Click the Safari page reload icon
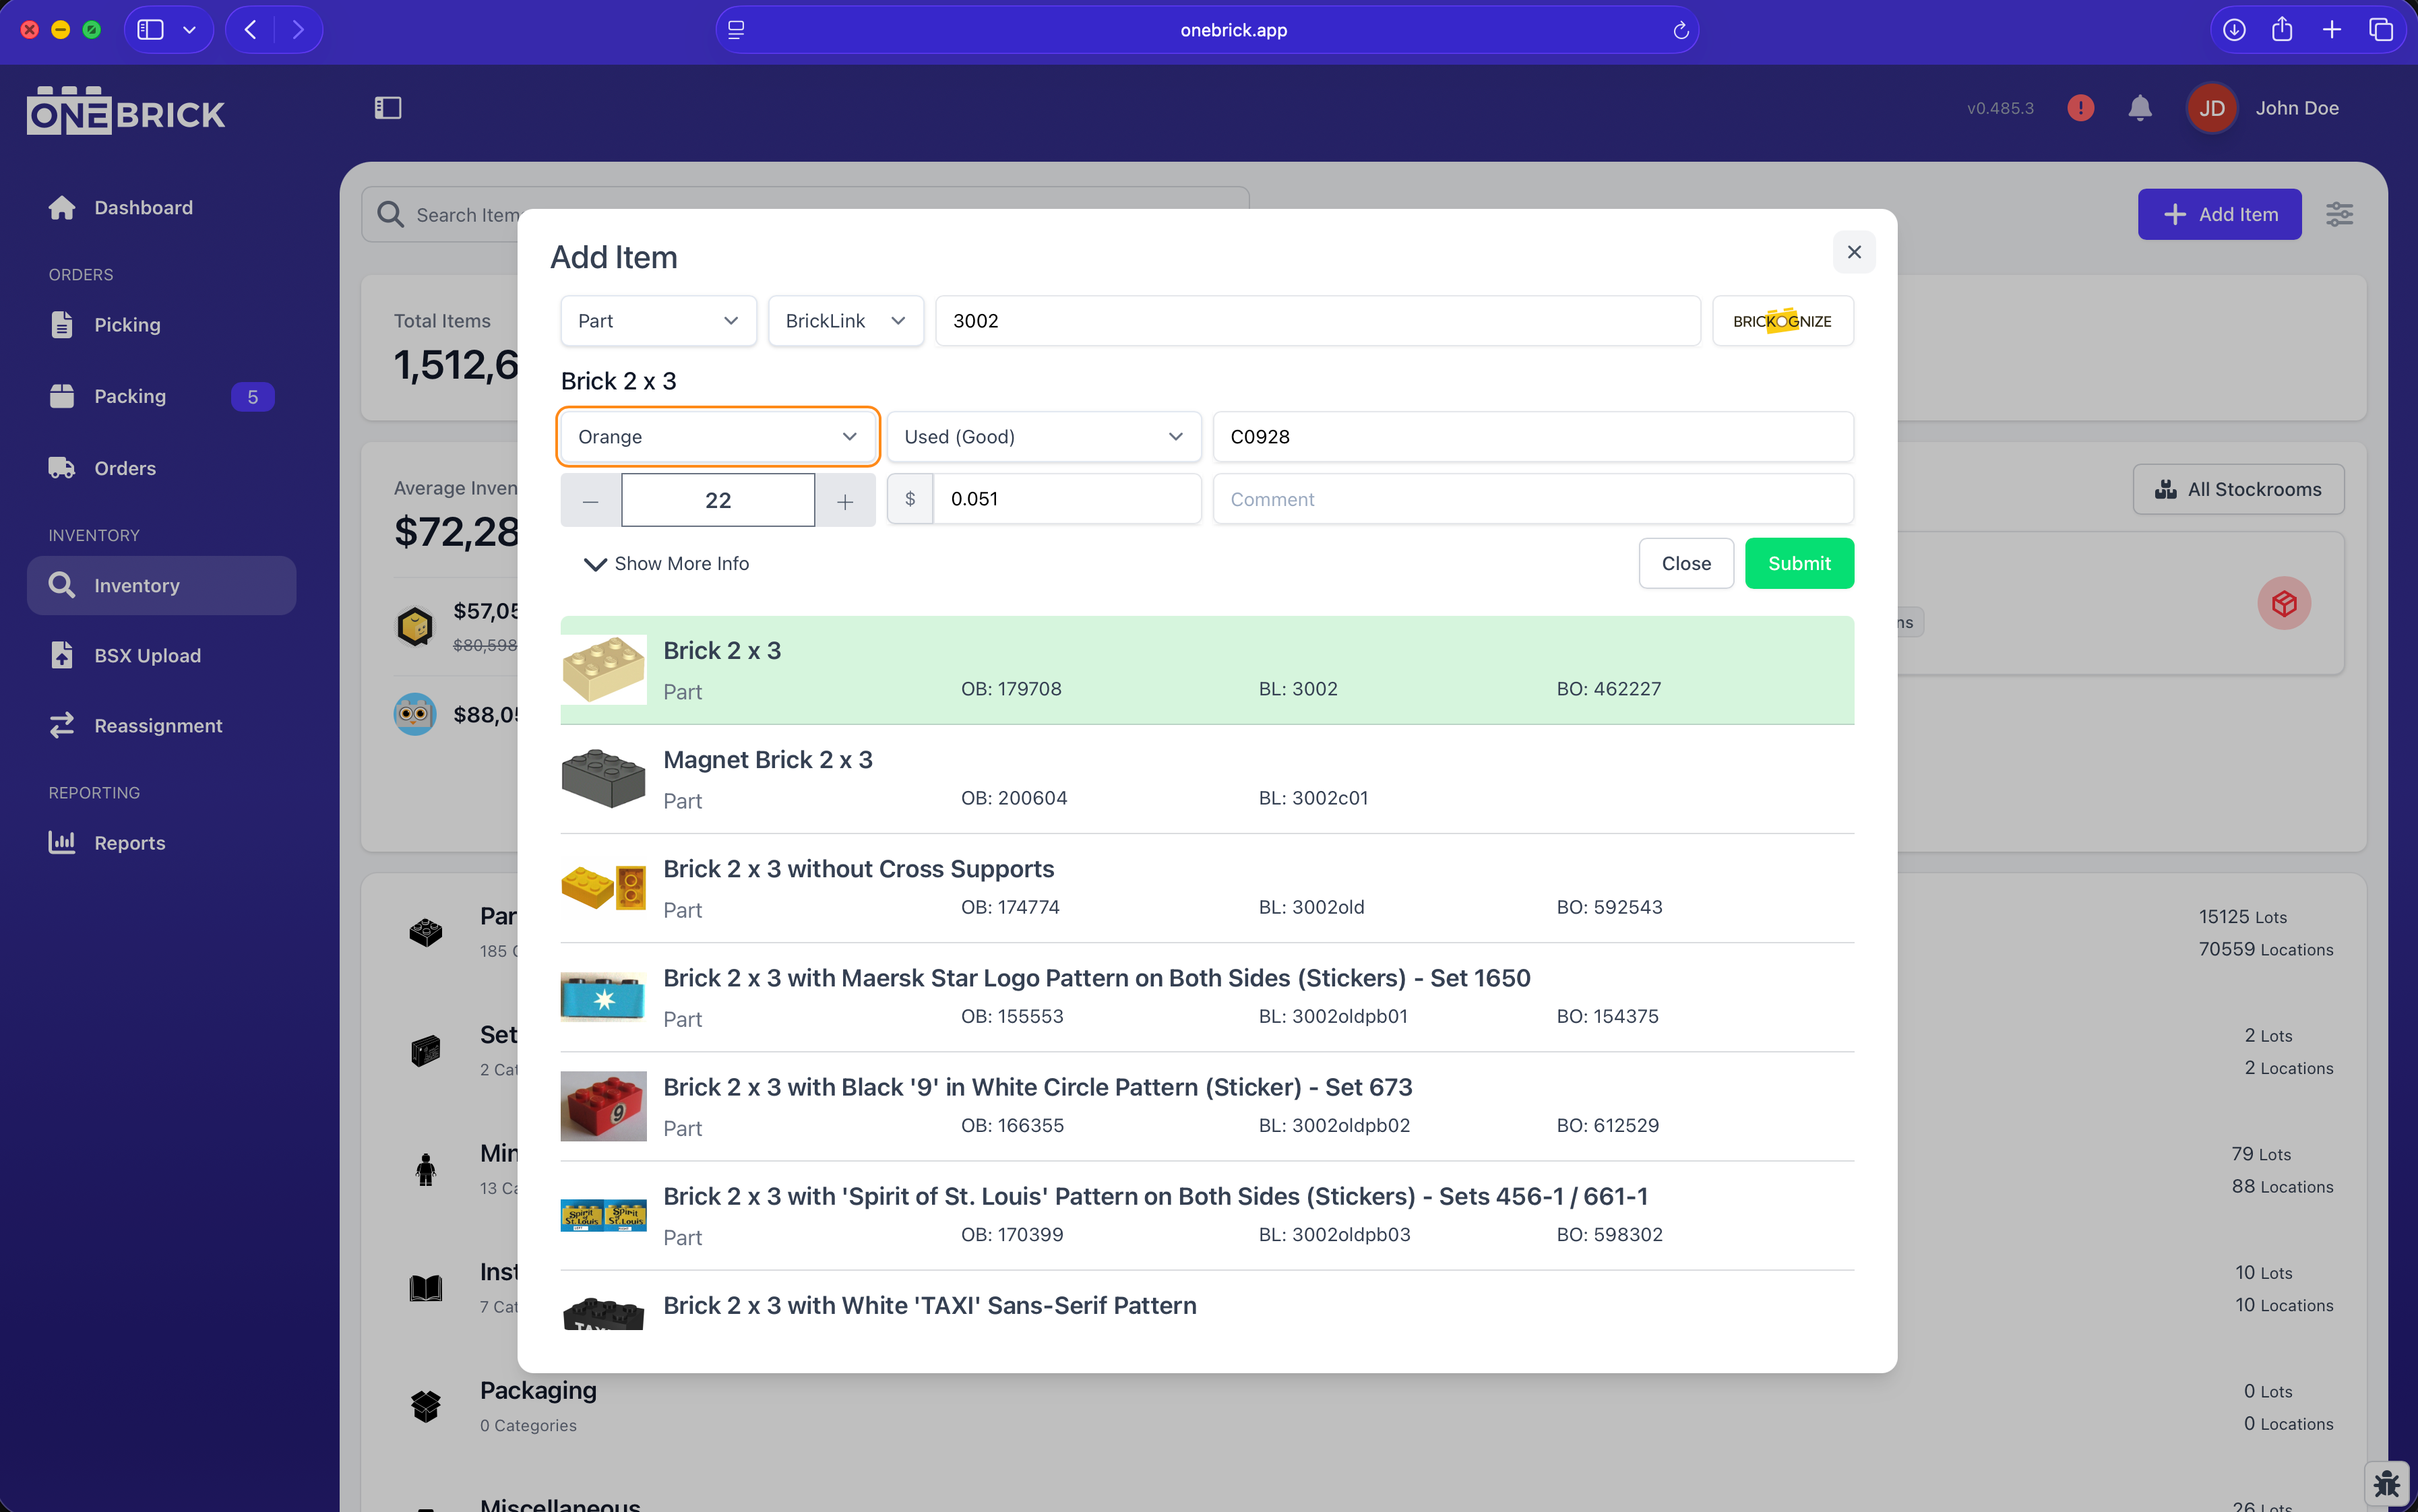This screenshot has height=1512, width=2418. 1680,30
